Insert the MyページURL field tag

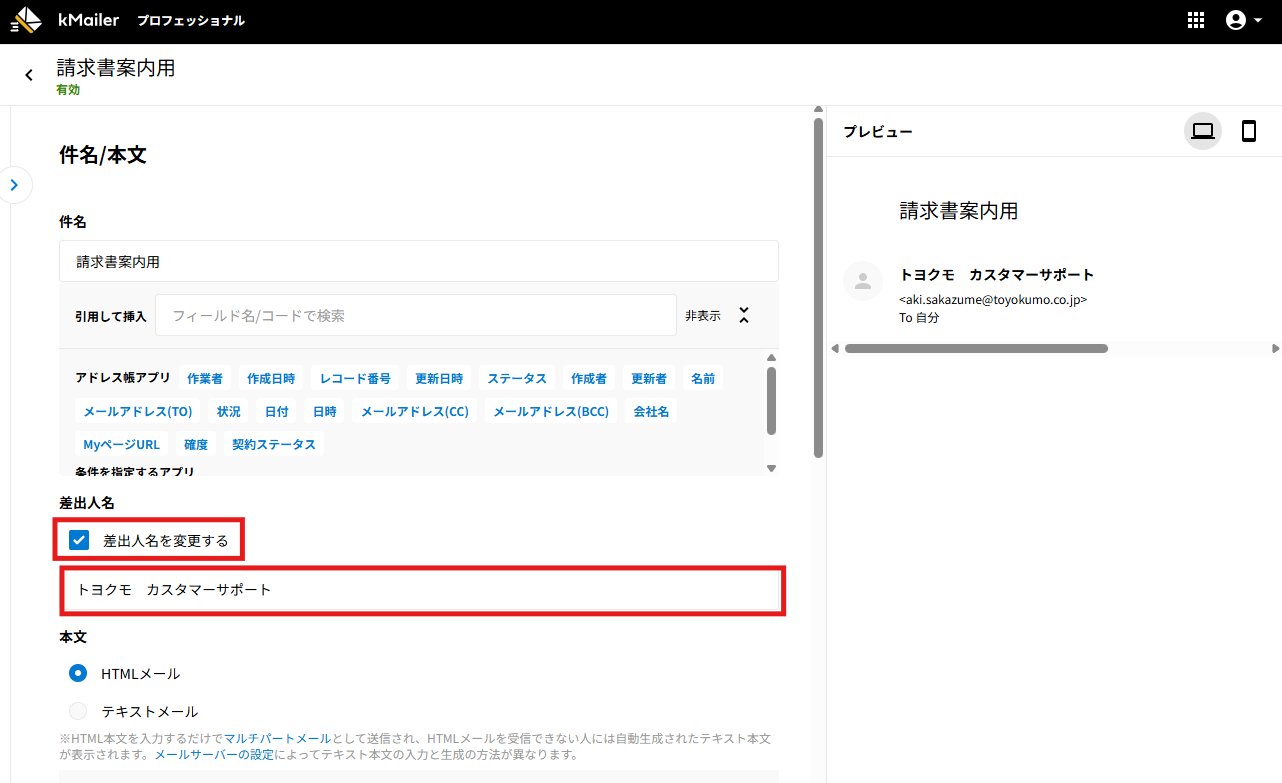pos(121,444)
